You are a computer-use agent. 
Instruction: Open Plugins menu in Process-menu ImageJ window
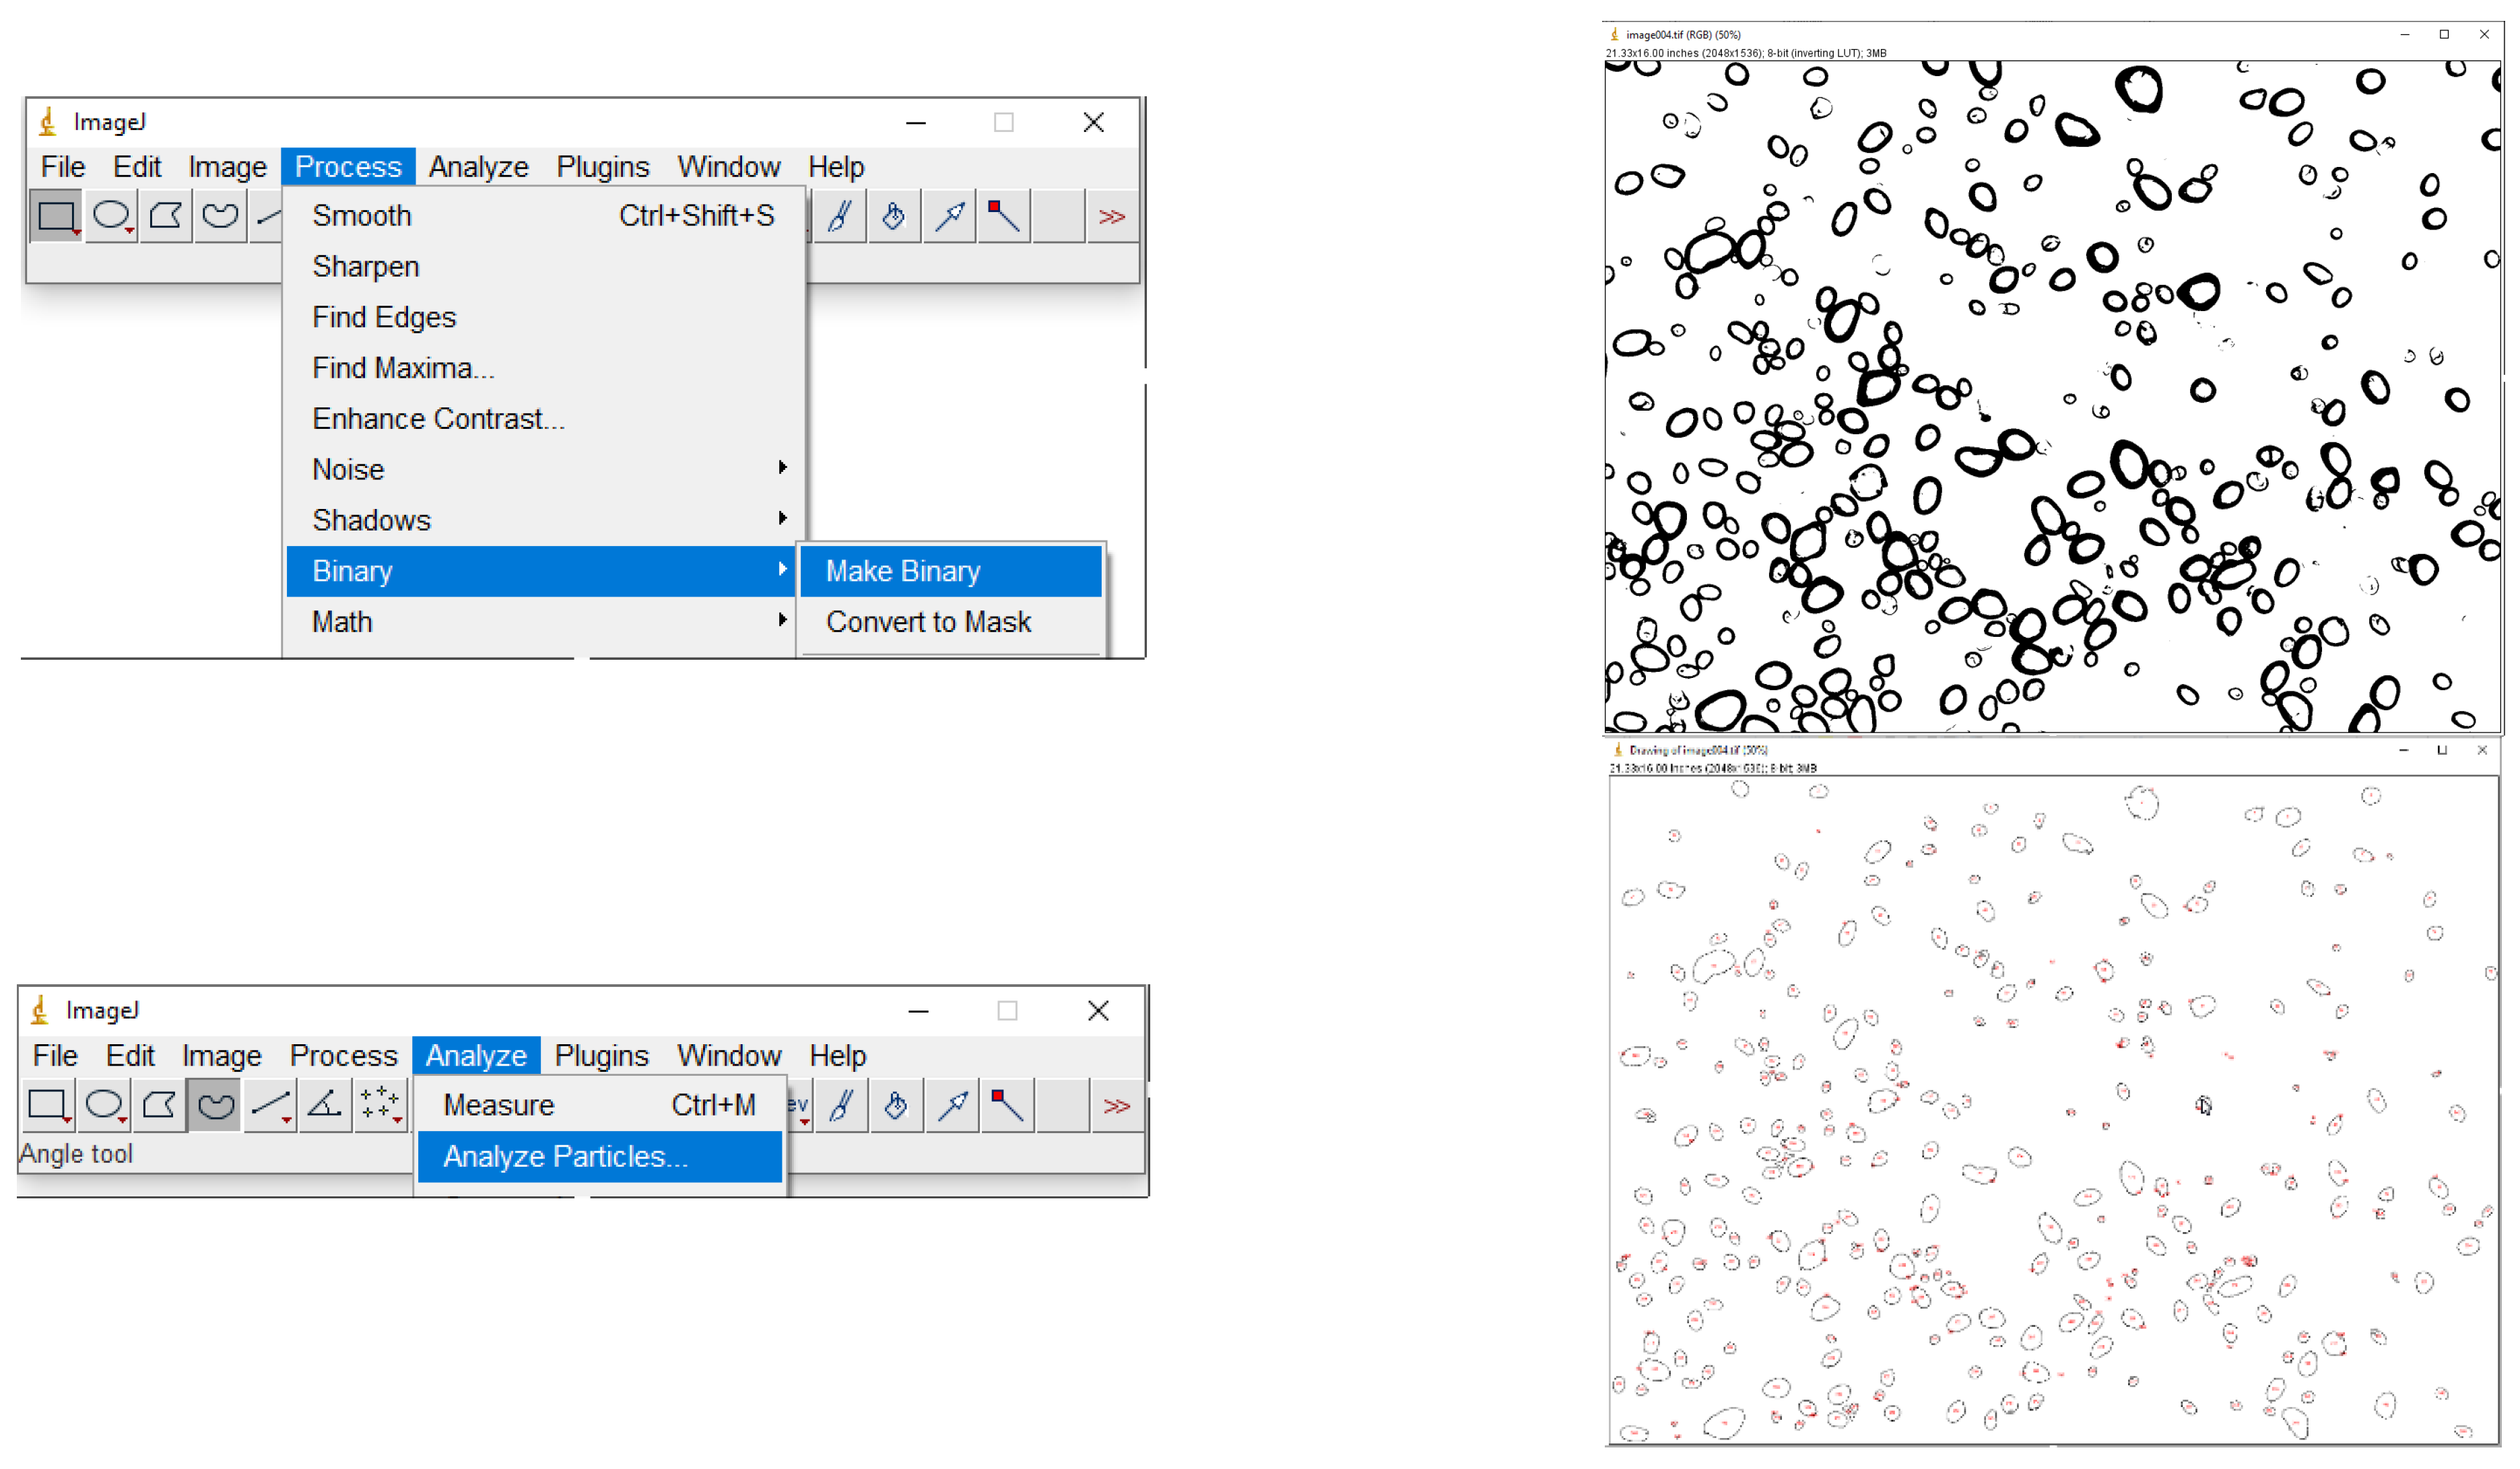coord(603,166)
